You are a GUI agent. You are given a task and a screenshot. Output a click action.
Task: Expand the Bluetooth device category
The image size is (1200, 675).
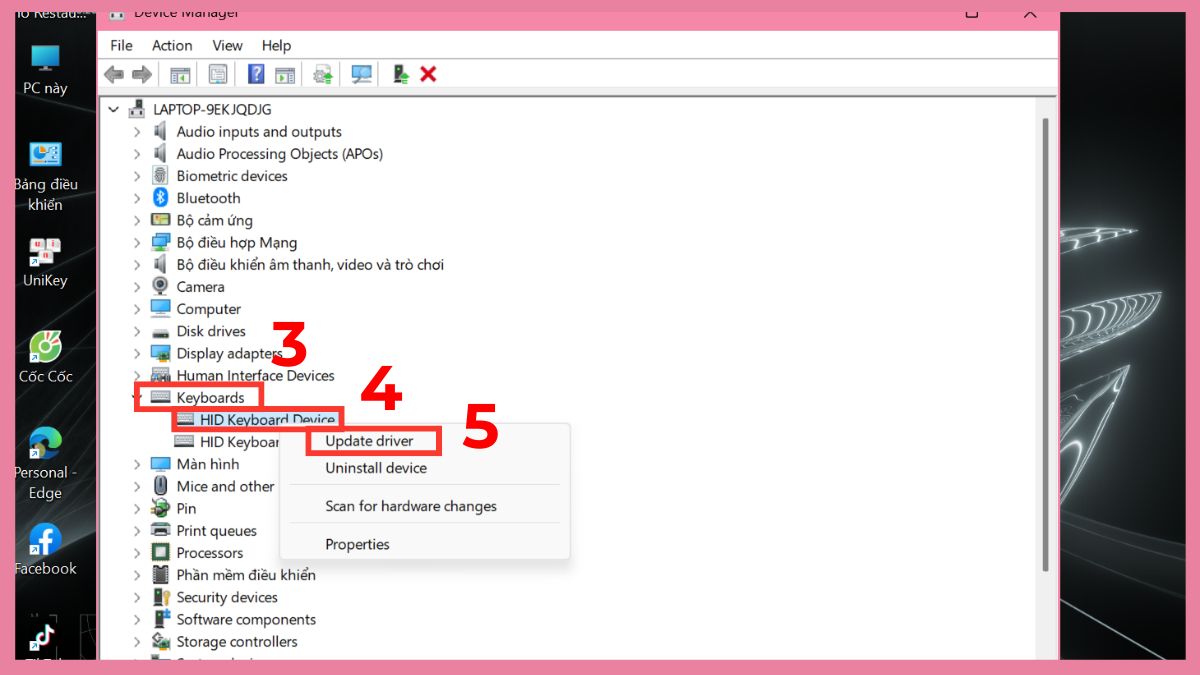click(x=136, y=198)
